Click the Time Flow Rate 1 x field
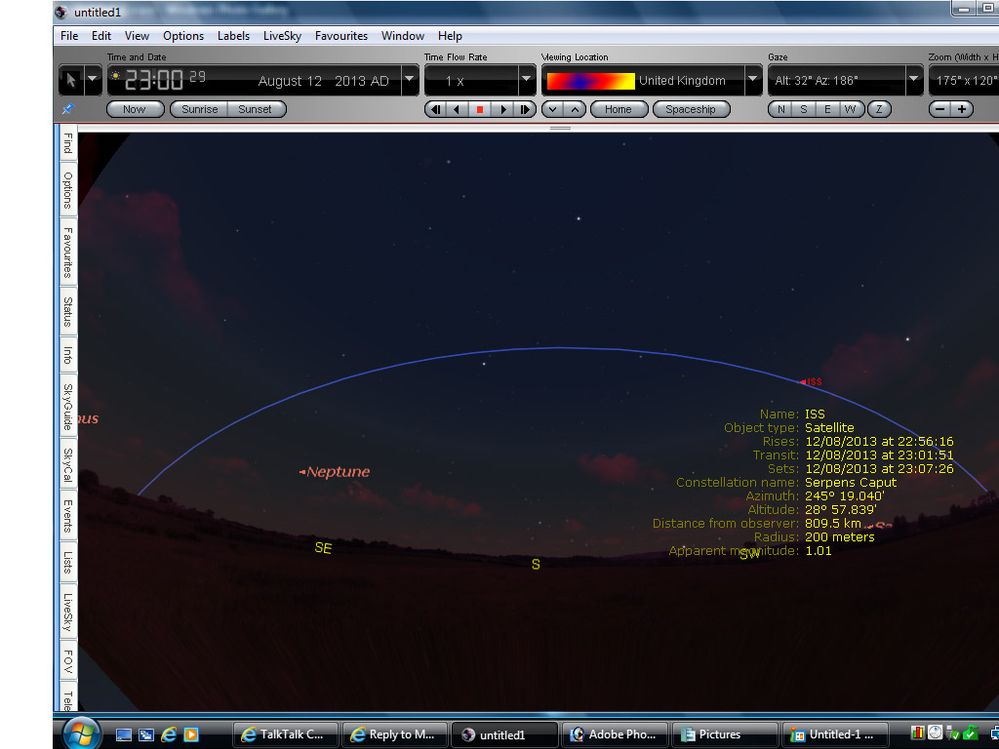 pos(471,80)
